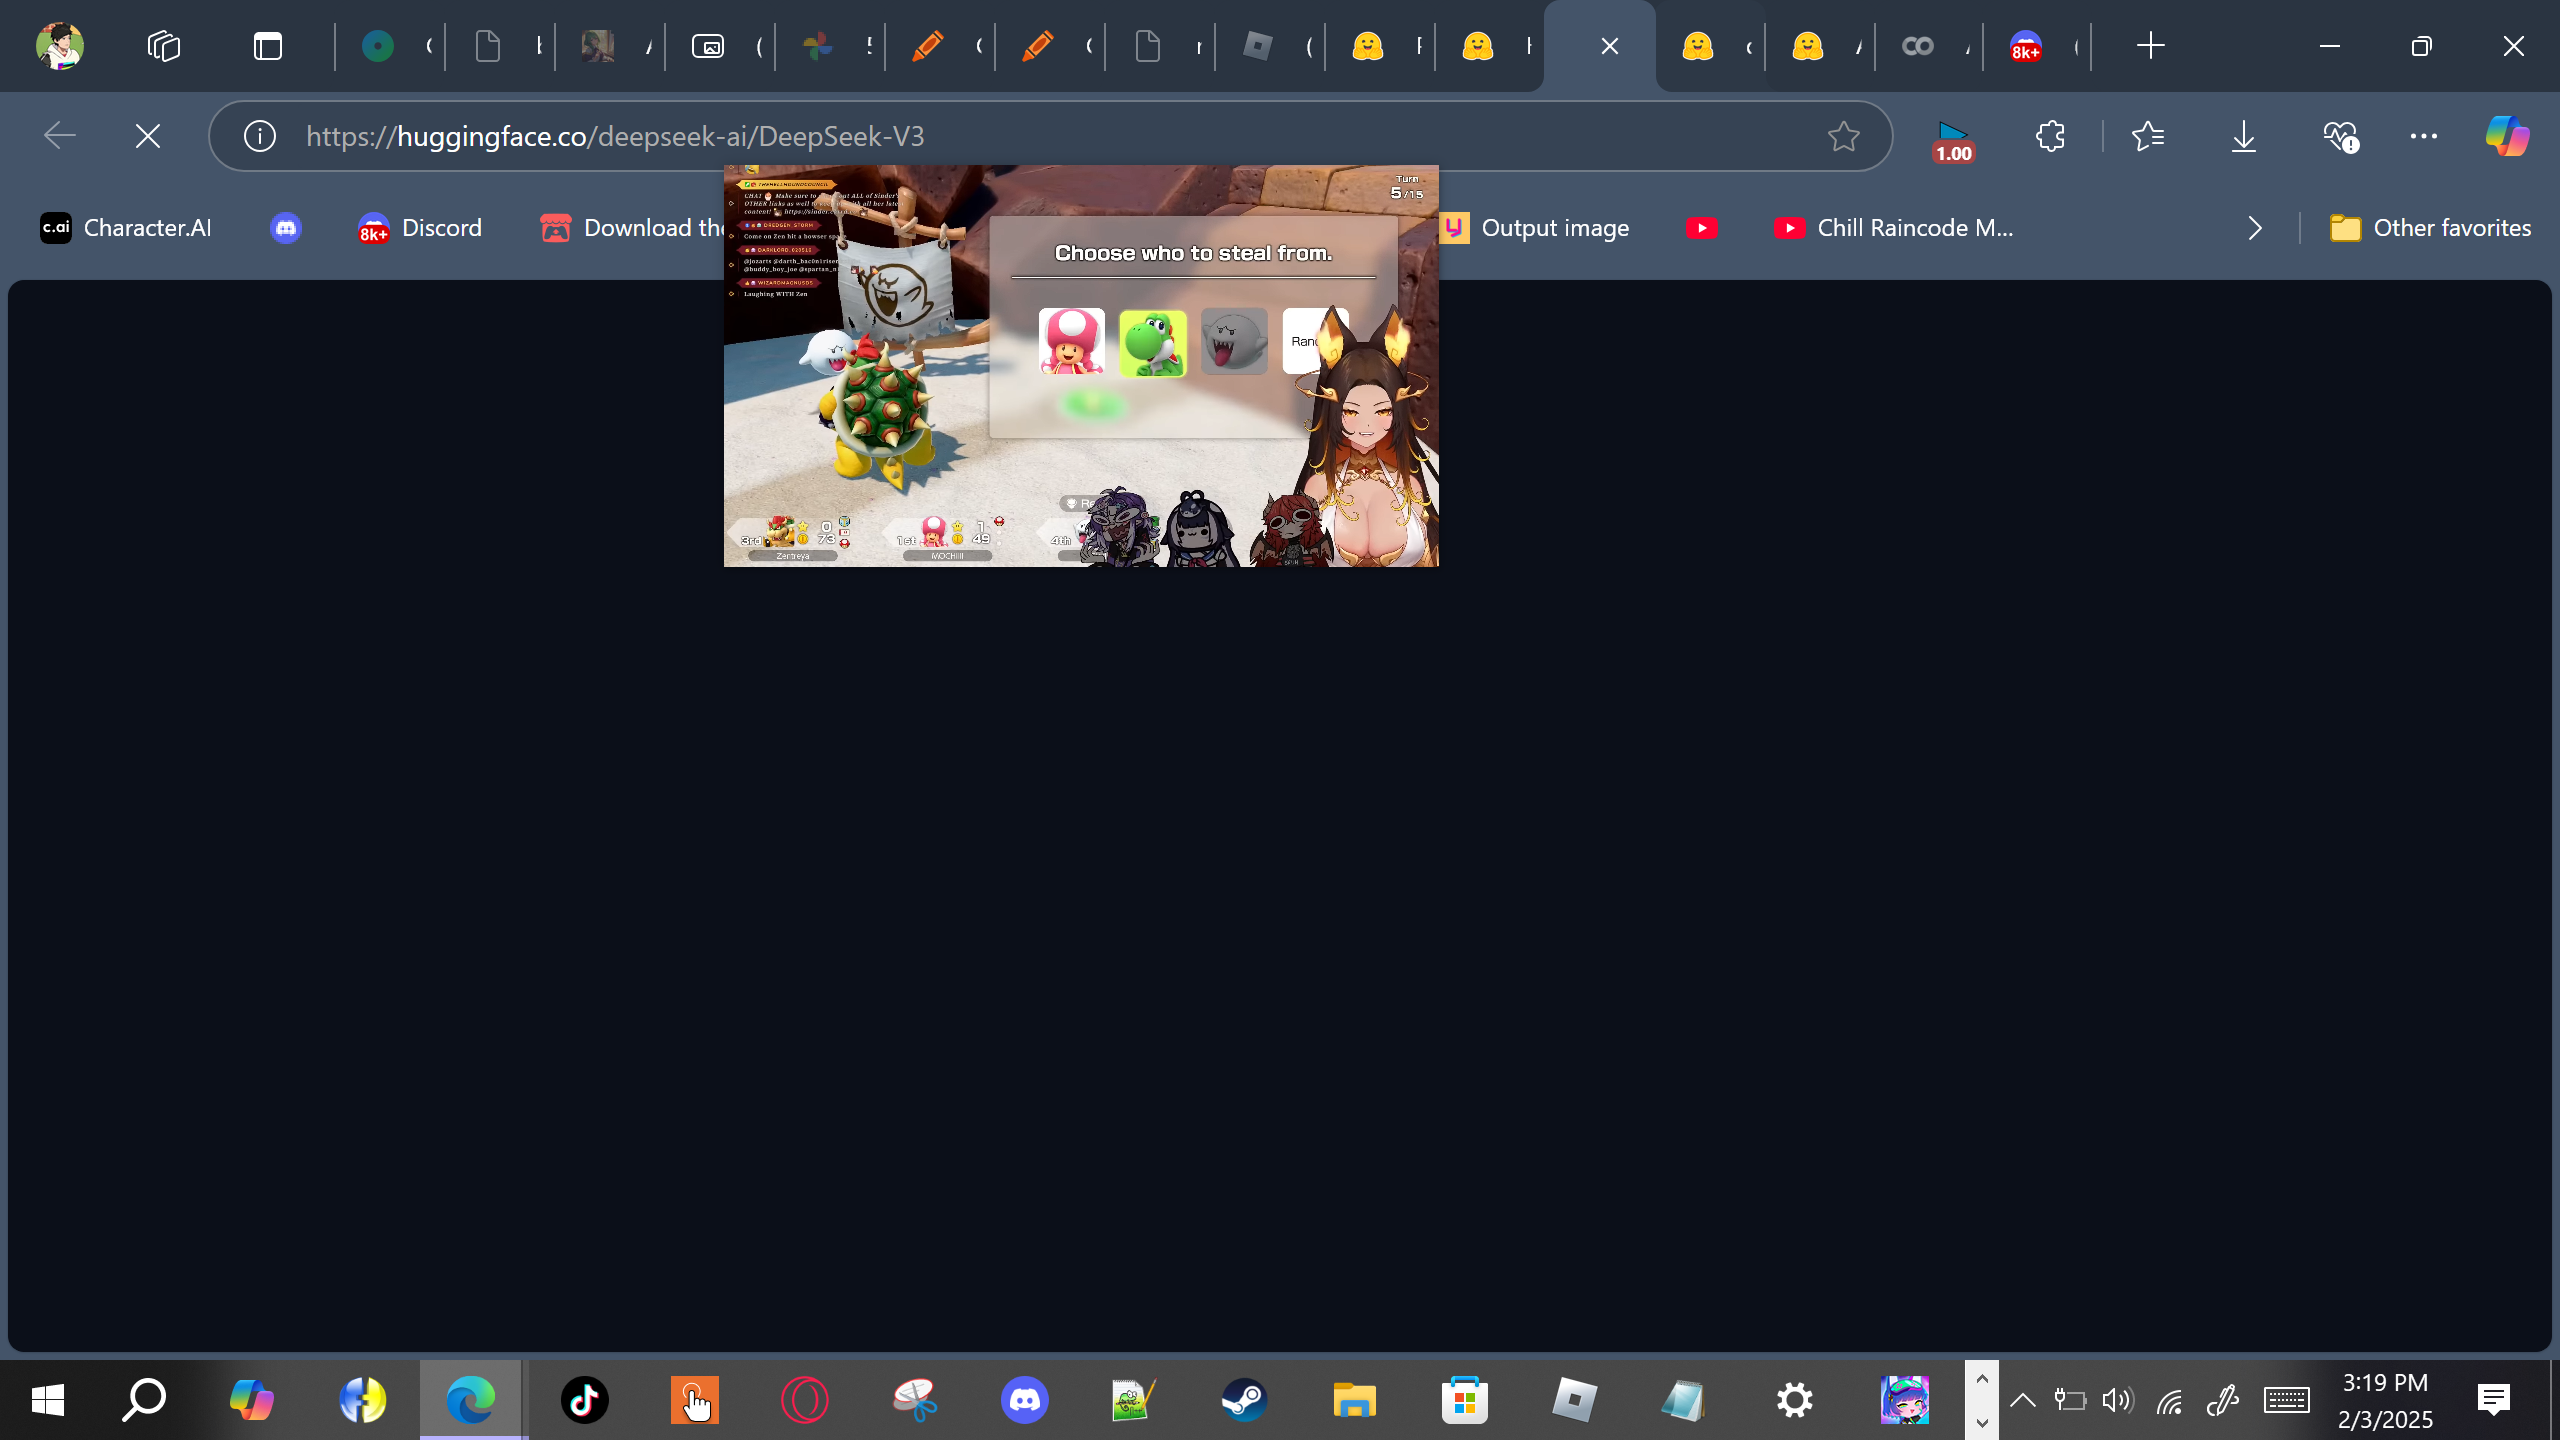This screenshot has width=2560, height=1440.
Task: Open the volume speaker tray icon
Action: [x=2118, y=1400]
